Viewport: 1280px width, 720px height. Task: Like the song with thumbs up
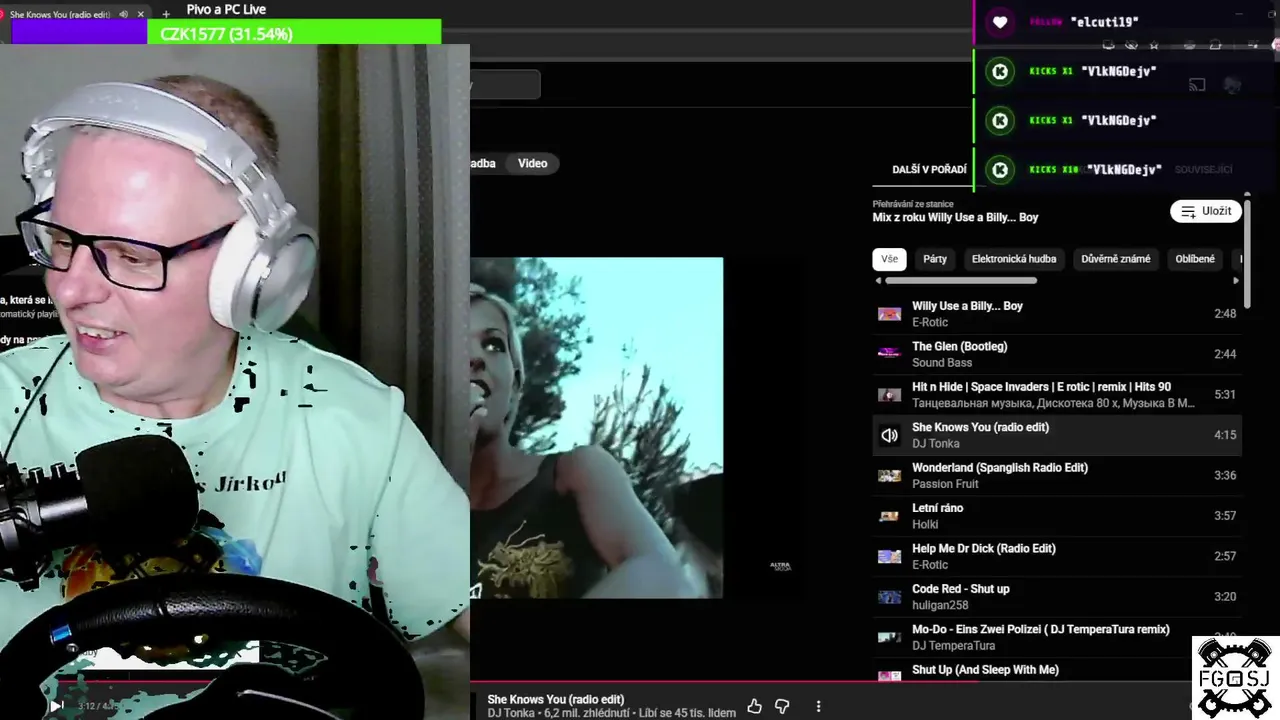(754, 706)
